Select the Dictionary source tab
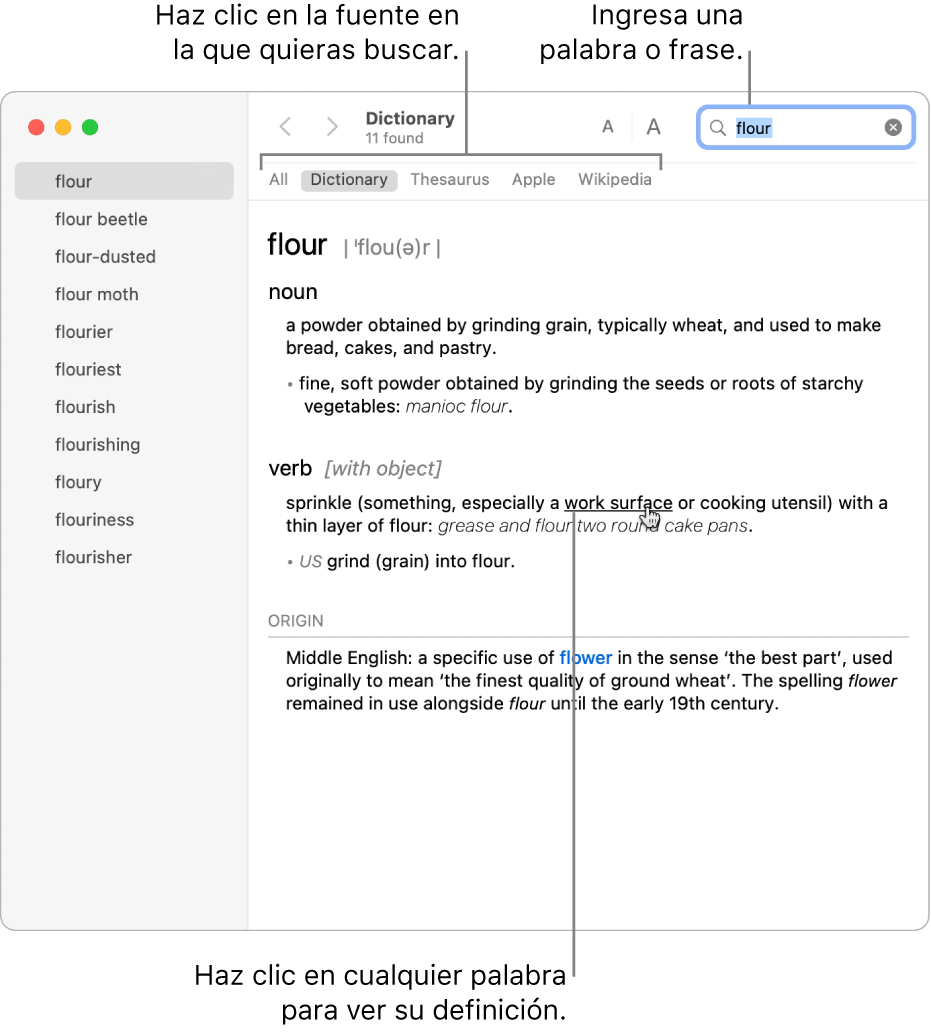 click(x=349, y=180)
